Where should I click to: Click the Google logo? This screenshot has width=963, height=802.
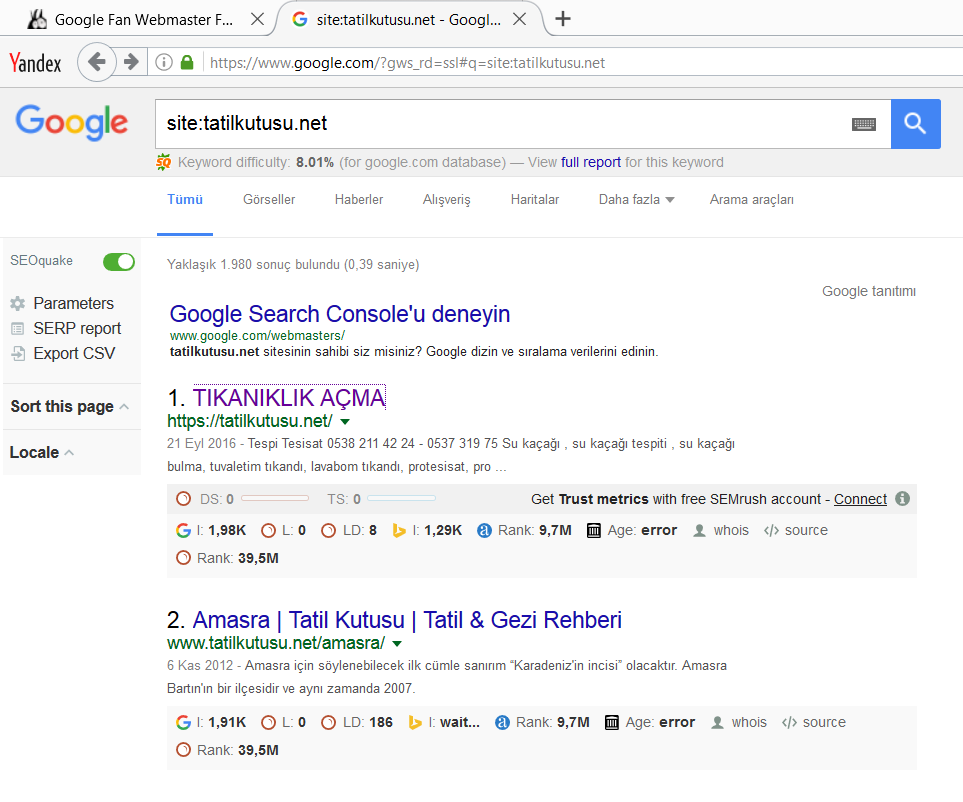[x=72, y=122]
